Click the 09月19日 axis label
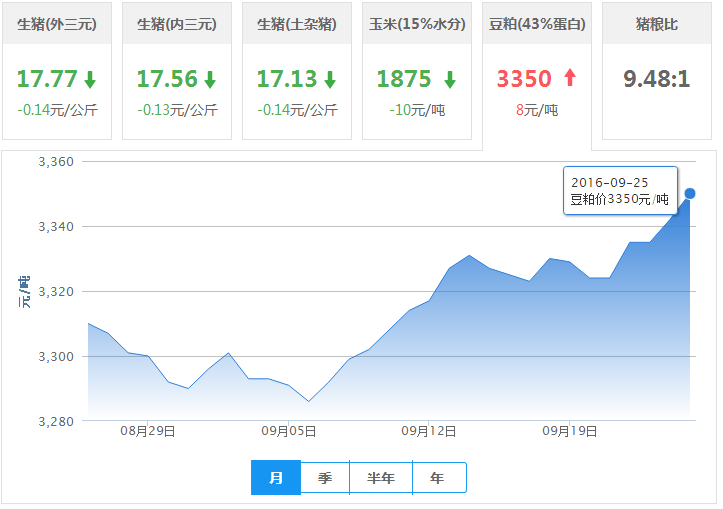 coord(569,432)
